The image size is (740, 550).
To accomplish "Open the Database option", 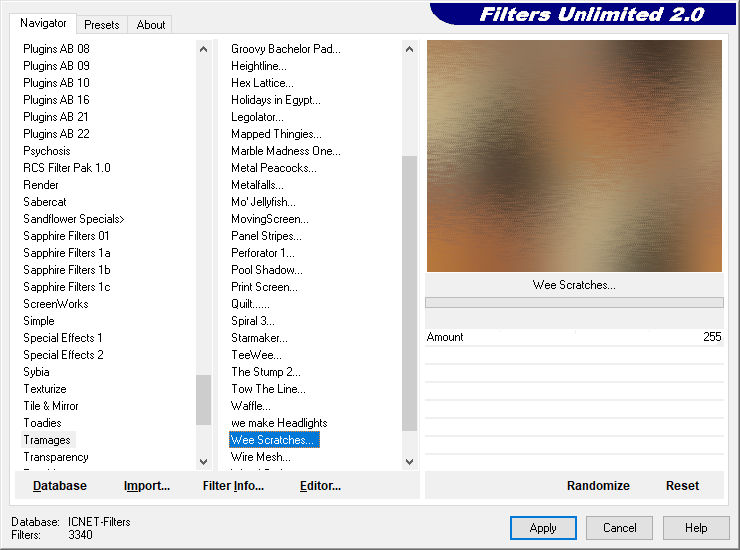I will (x=60, y=486).
